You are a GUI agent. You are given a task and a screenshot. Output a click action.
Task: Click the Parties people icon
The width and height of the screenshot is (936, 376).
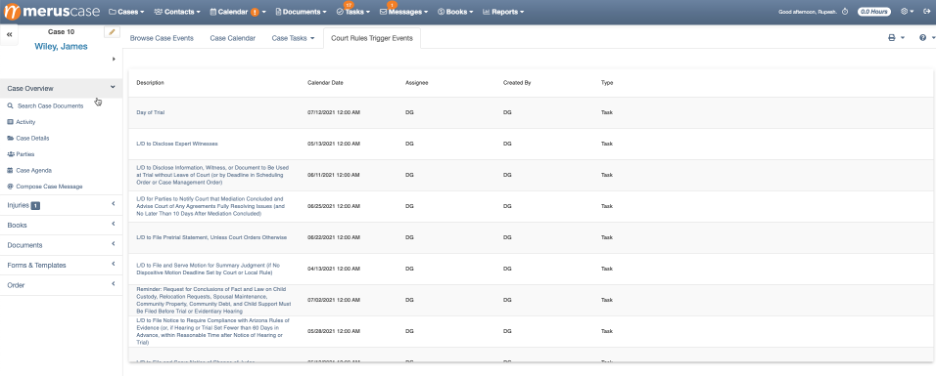click(10, 154)
